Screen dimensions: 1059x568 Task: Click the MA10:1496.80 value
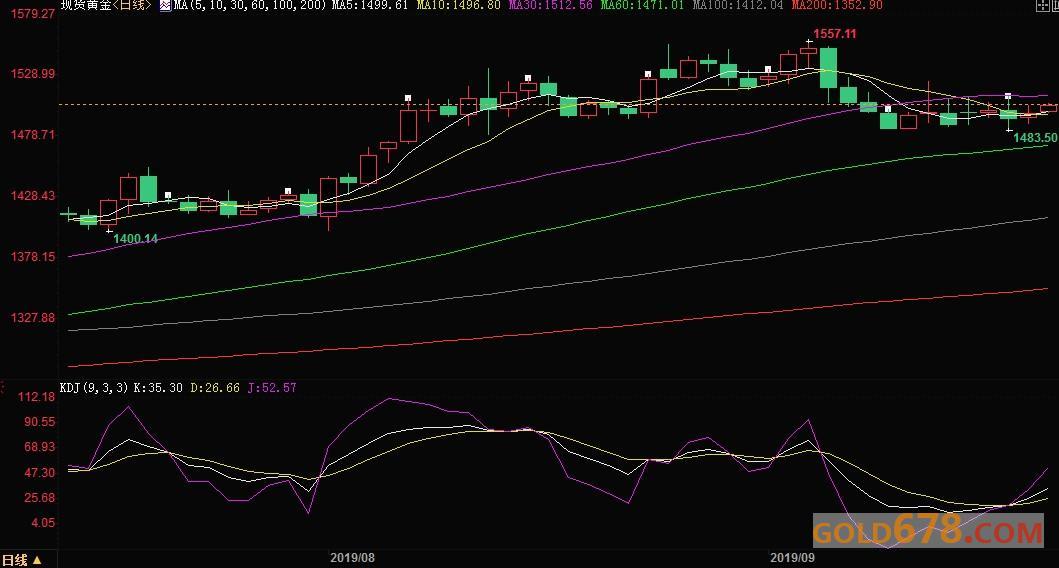click(x=459, y=5)
